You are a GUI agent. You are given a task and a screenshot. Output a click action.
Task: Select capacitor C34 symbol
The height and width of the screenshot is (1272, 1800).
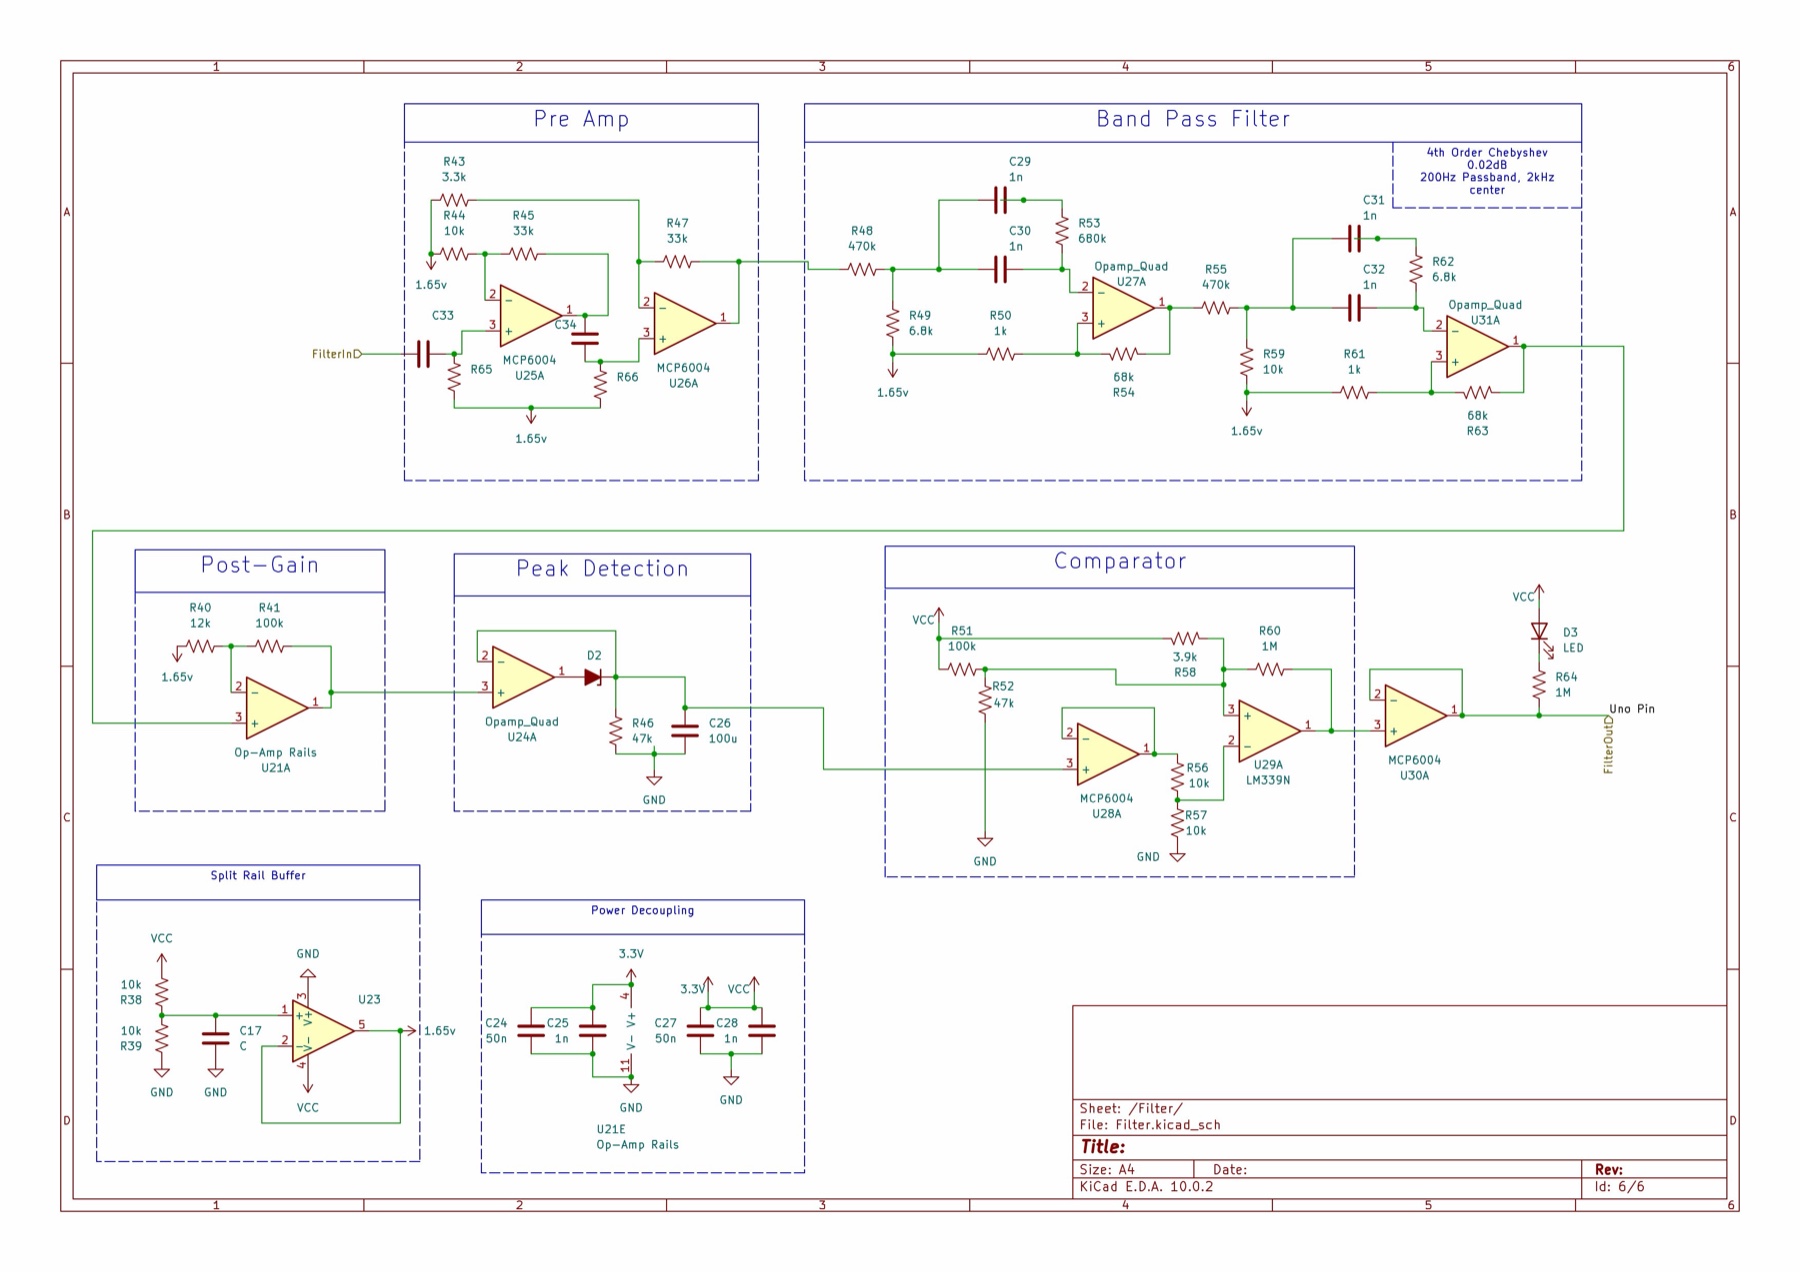pyautogui.click(x=585, y=338)
